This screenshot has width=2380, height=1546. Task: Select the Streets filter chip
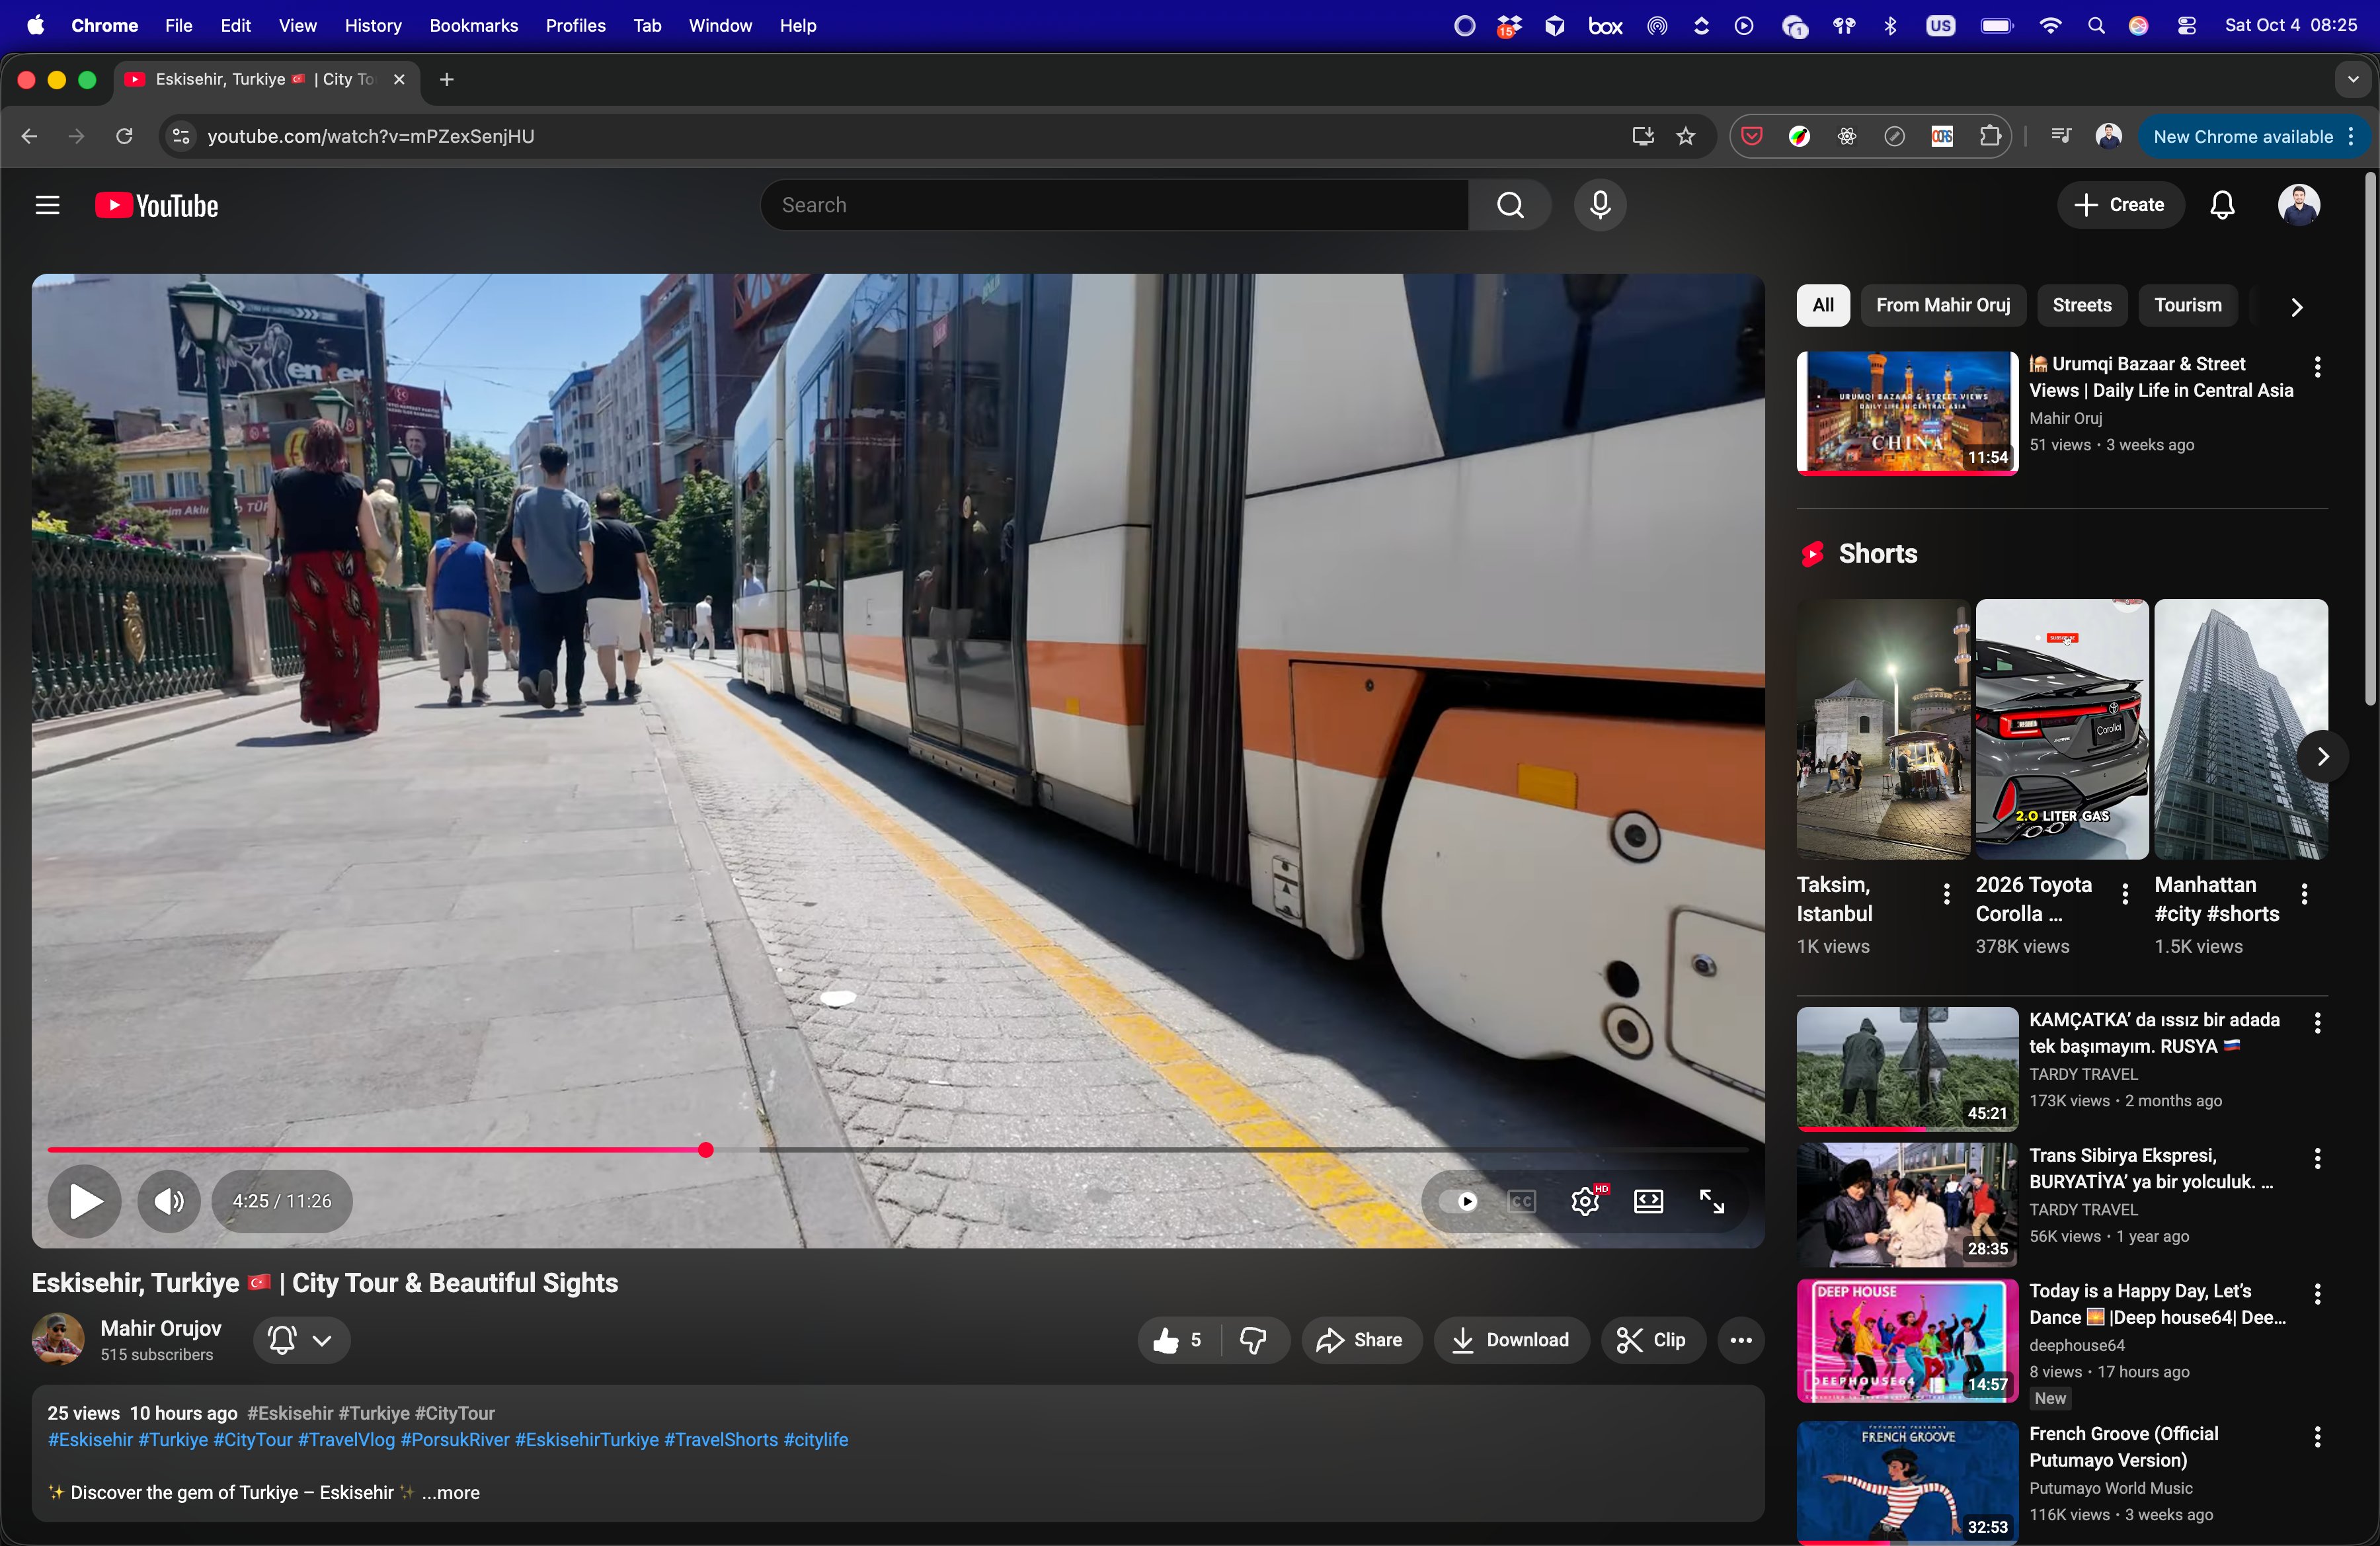click(x=2081, y=305)
